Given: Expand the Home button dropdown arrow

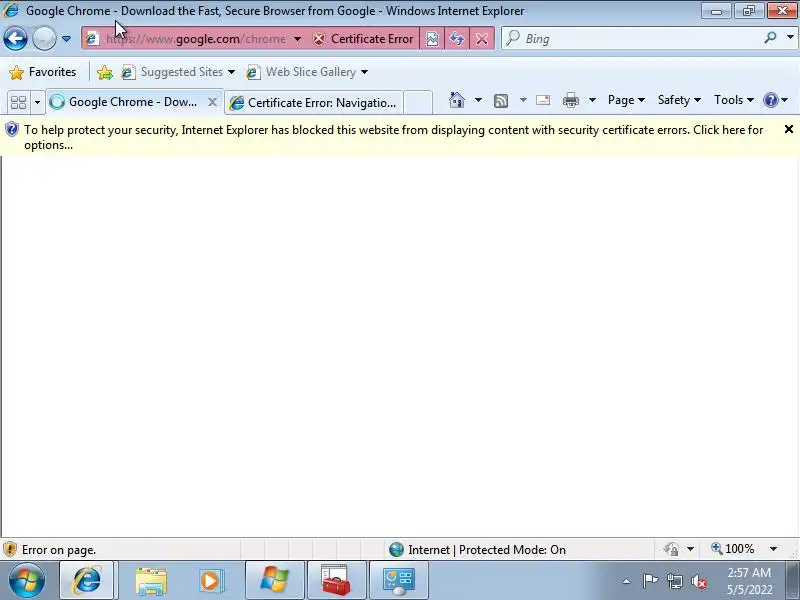Looking at the screenshot, I should coord(478,100).
